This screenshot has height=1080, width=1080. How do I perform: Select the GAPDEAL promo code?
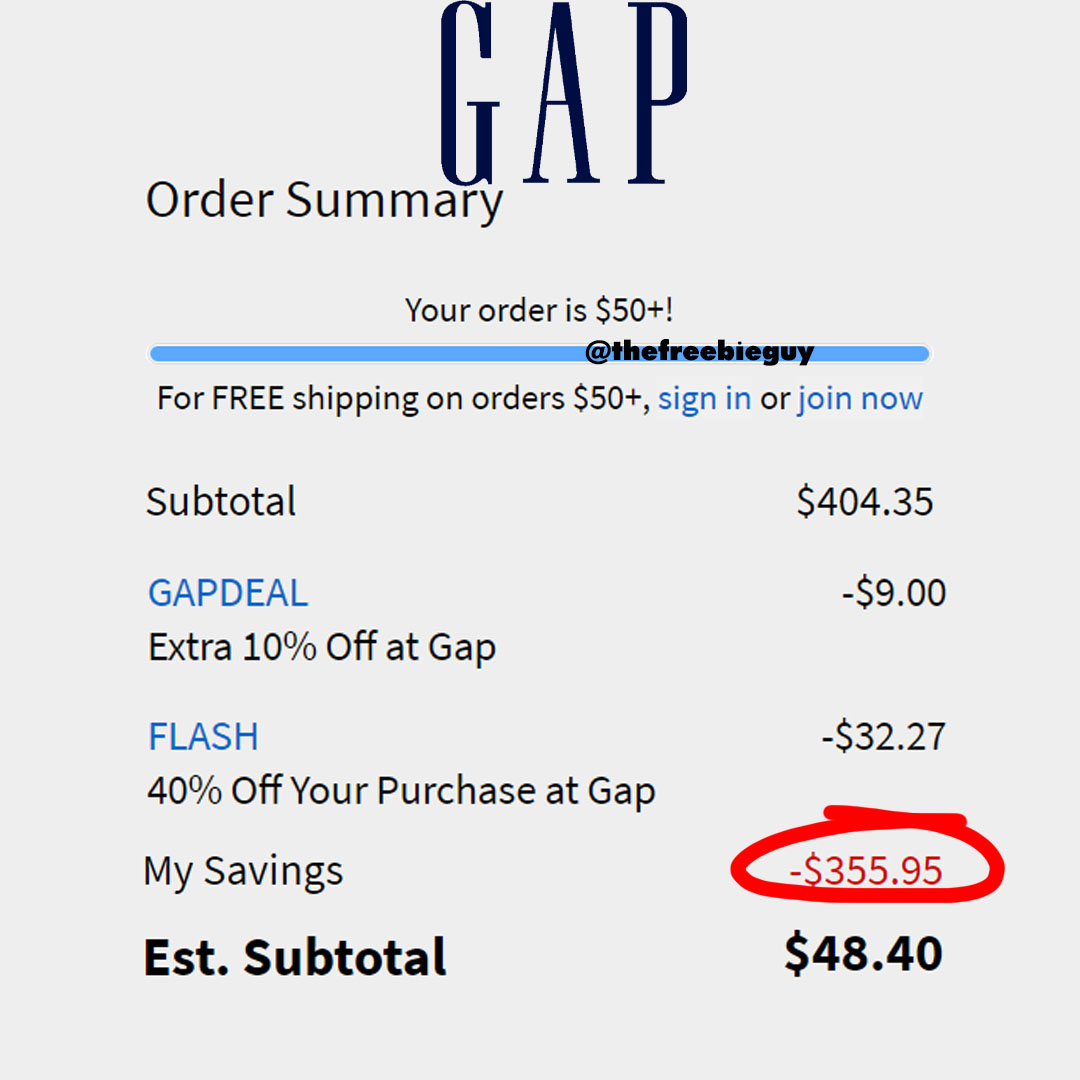(227, 593)
